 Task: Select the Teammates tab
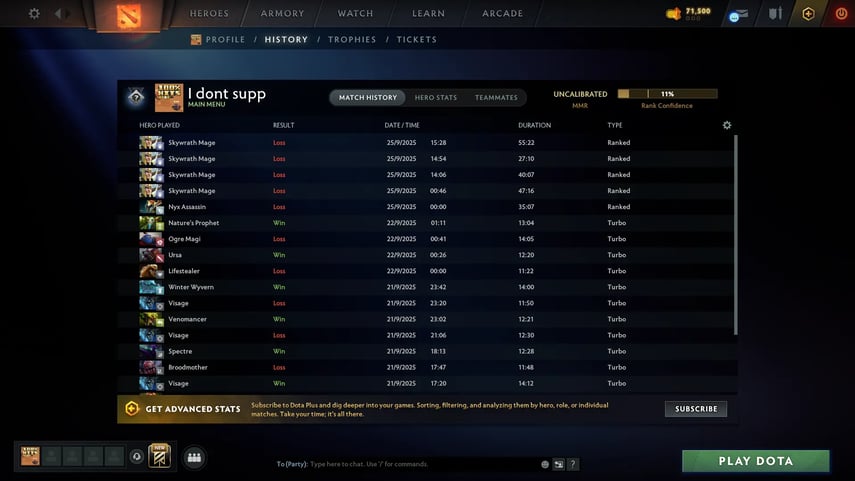pyautogui.click(x=496, y=97)
